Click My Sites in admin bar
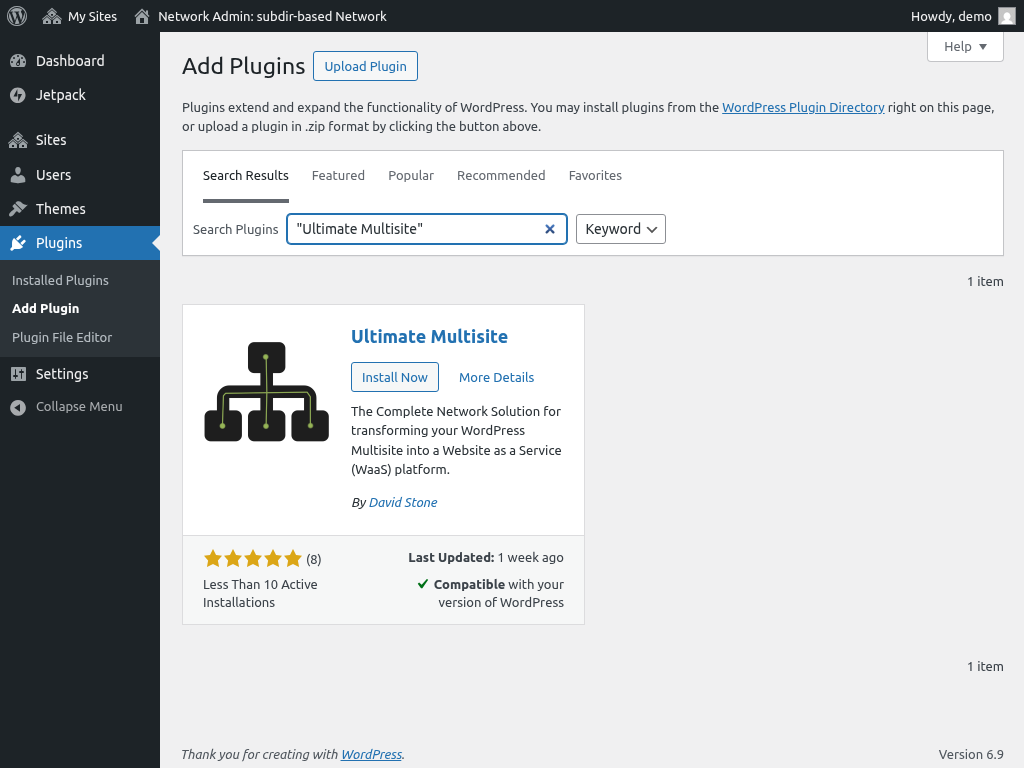This screenshot has height=768, width=1024. coord(92,16)
